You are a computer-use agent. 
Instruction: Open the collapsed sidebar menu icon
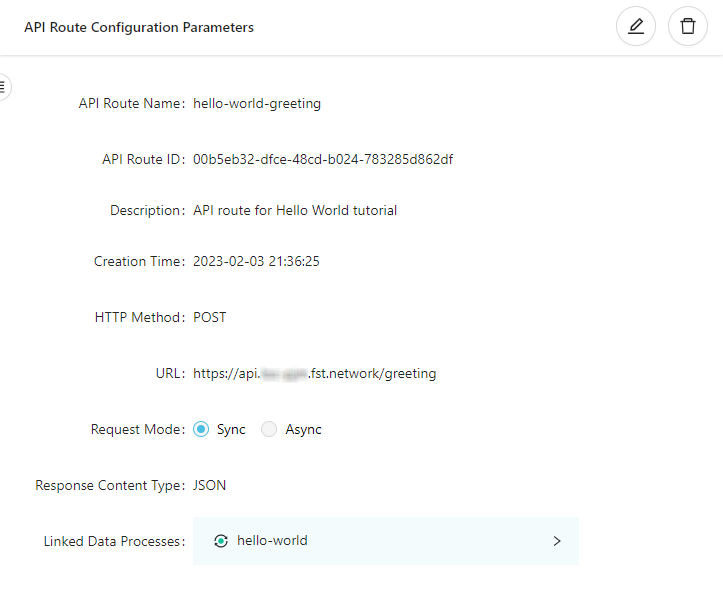pyautogui.click(x=4, y=86)
